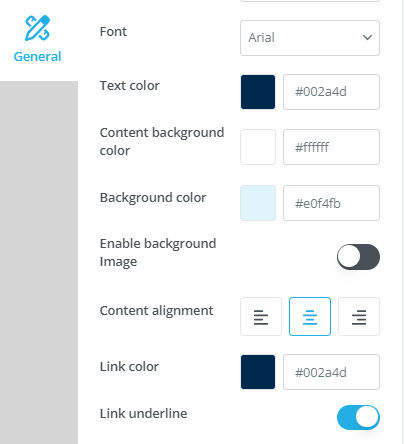
Task: Choose center content alignment icon
Action: pos(310,317)
